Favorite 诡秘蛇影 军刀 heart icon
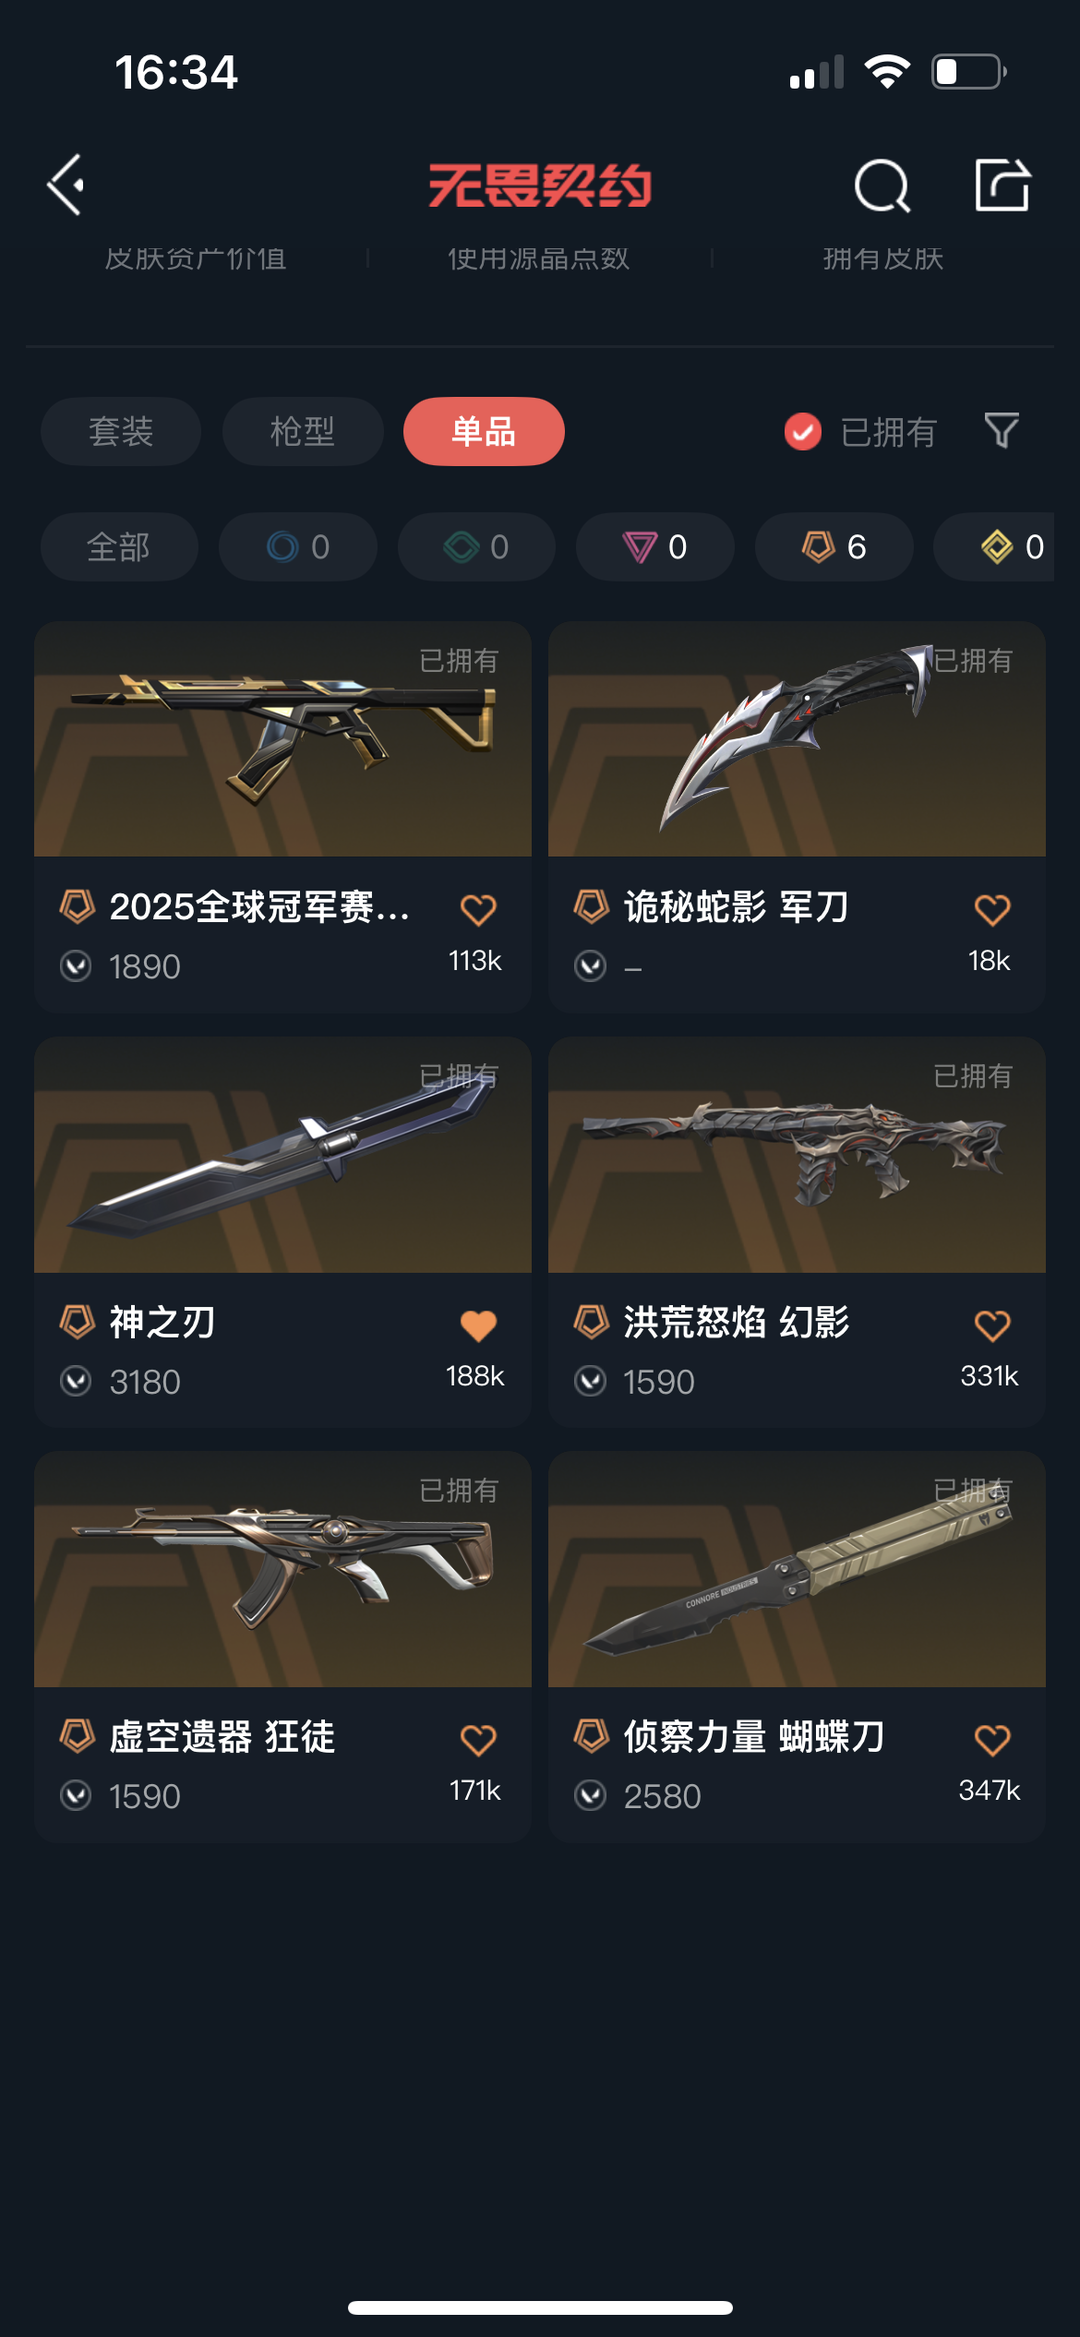 (992, 909)
